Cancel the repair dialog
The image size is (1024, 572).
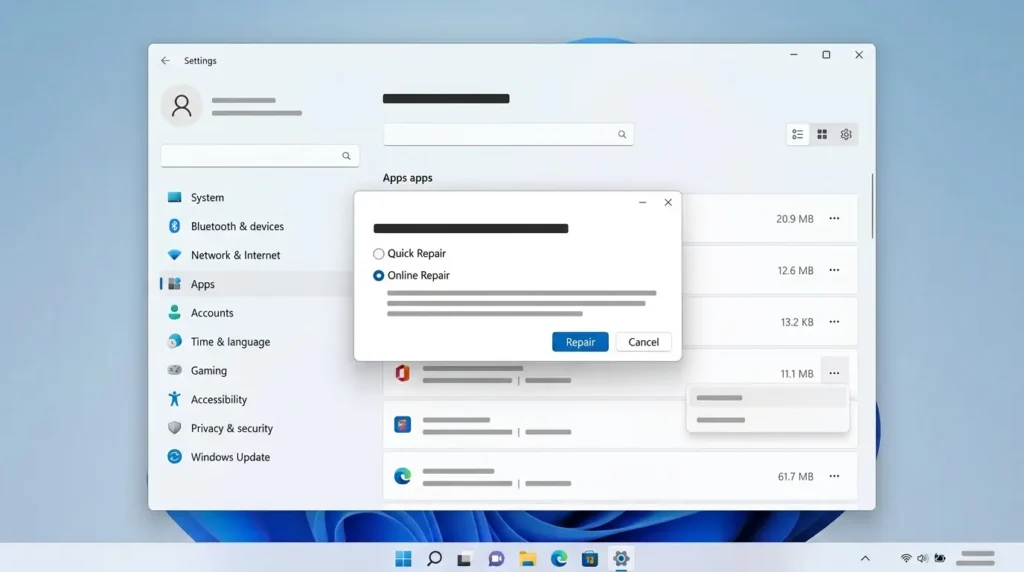pyautogui.click(x=643, y=342)
